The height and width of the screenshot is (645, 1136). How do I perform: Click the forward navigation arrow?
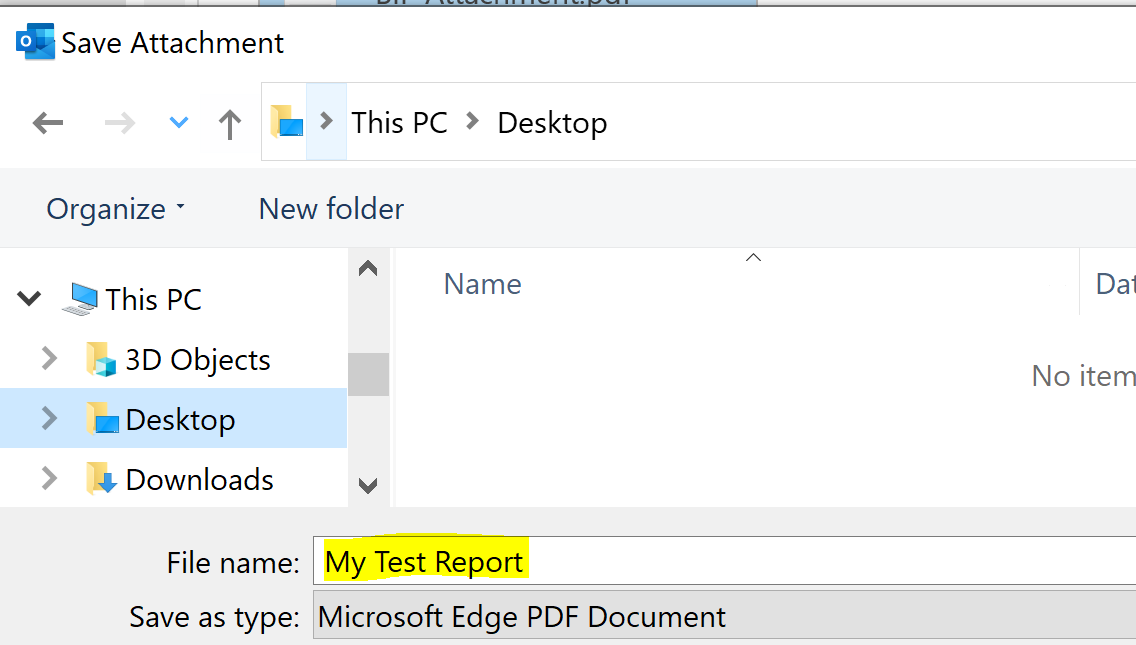(x=119, y=122)
